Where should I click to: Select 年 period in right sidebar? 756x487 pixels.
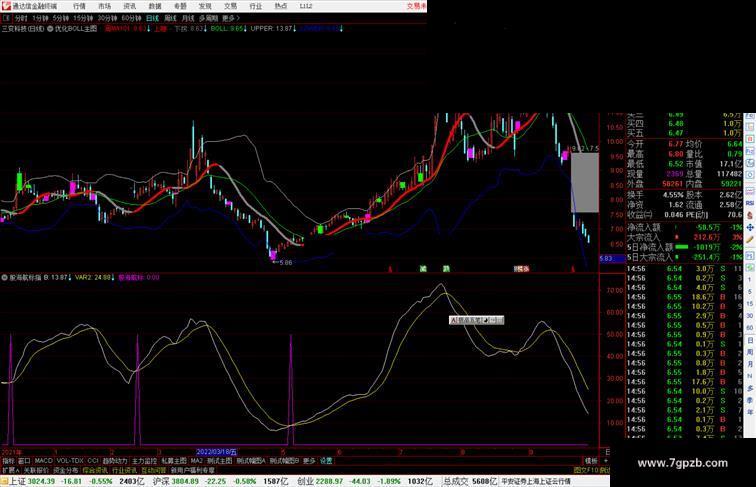750,412
